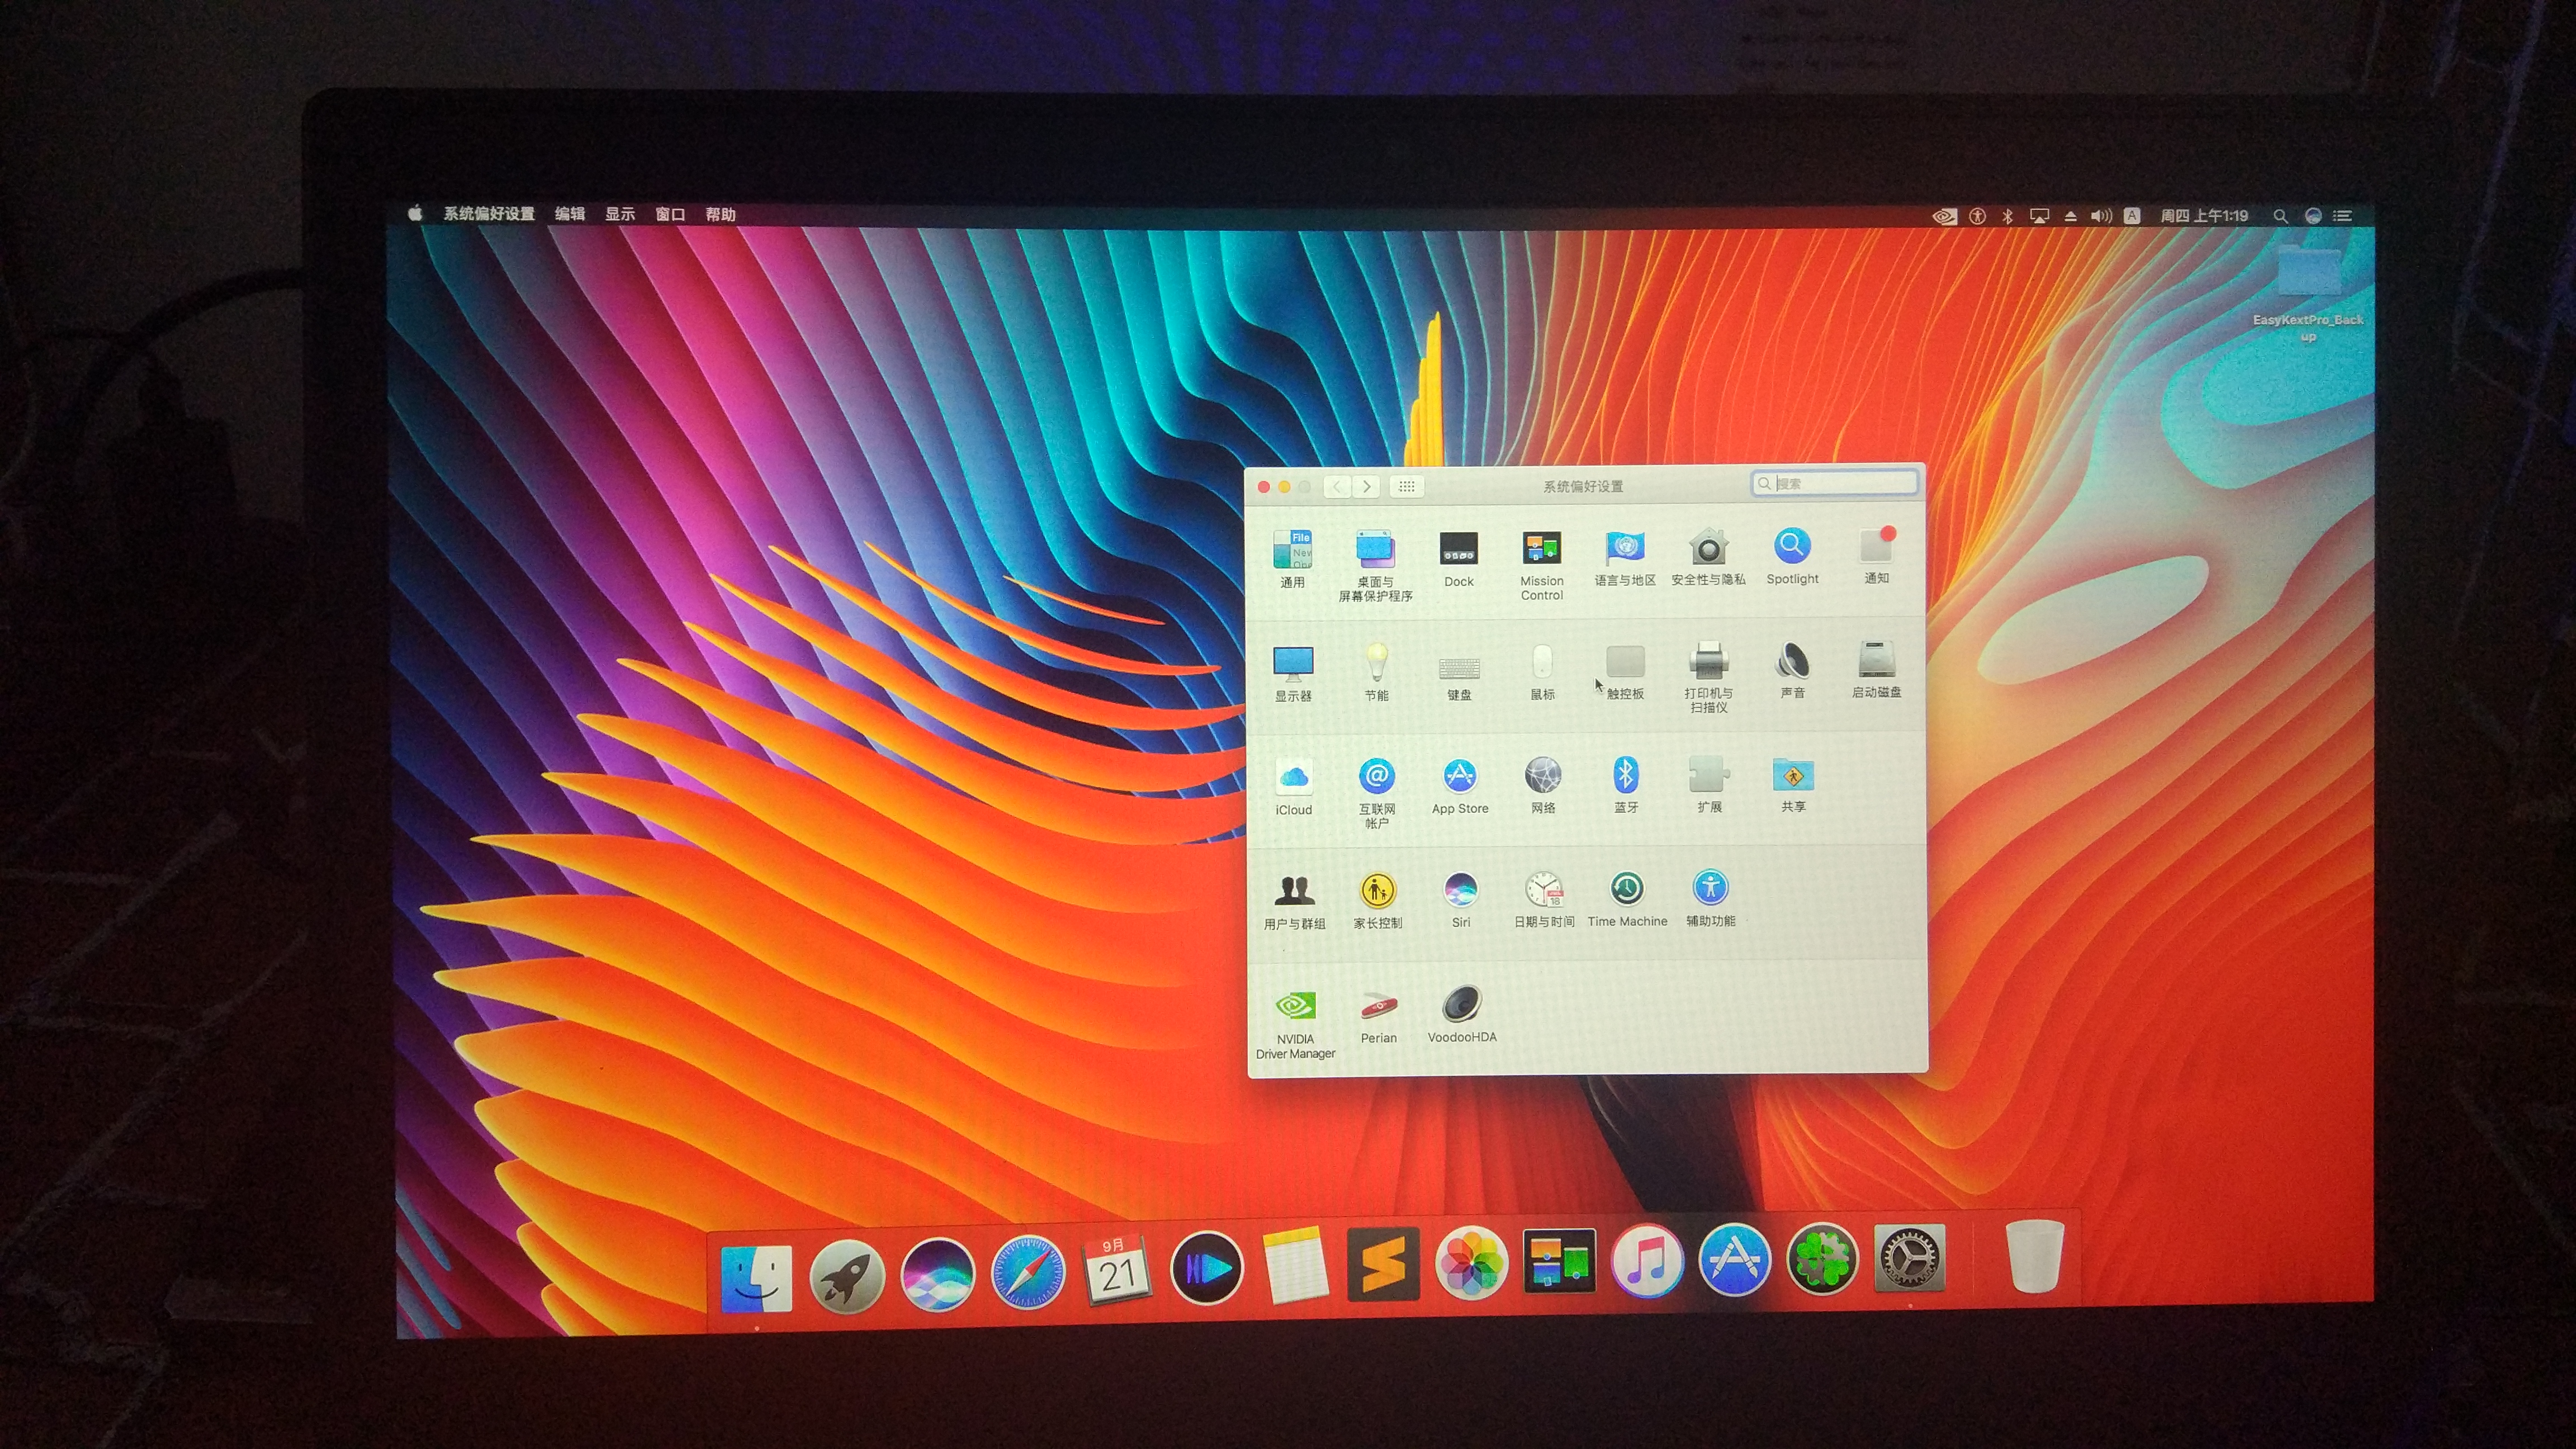Open the 窗口 (Window) menu
Image resolution: width=2576 pixels, height=1449 pixels.
click(x=670, y=215)
